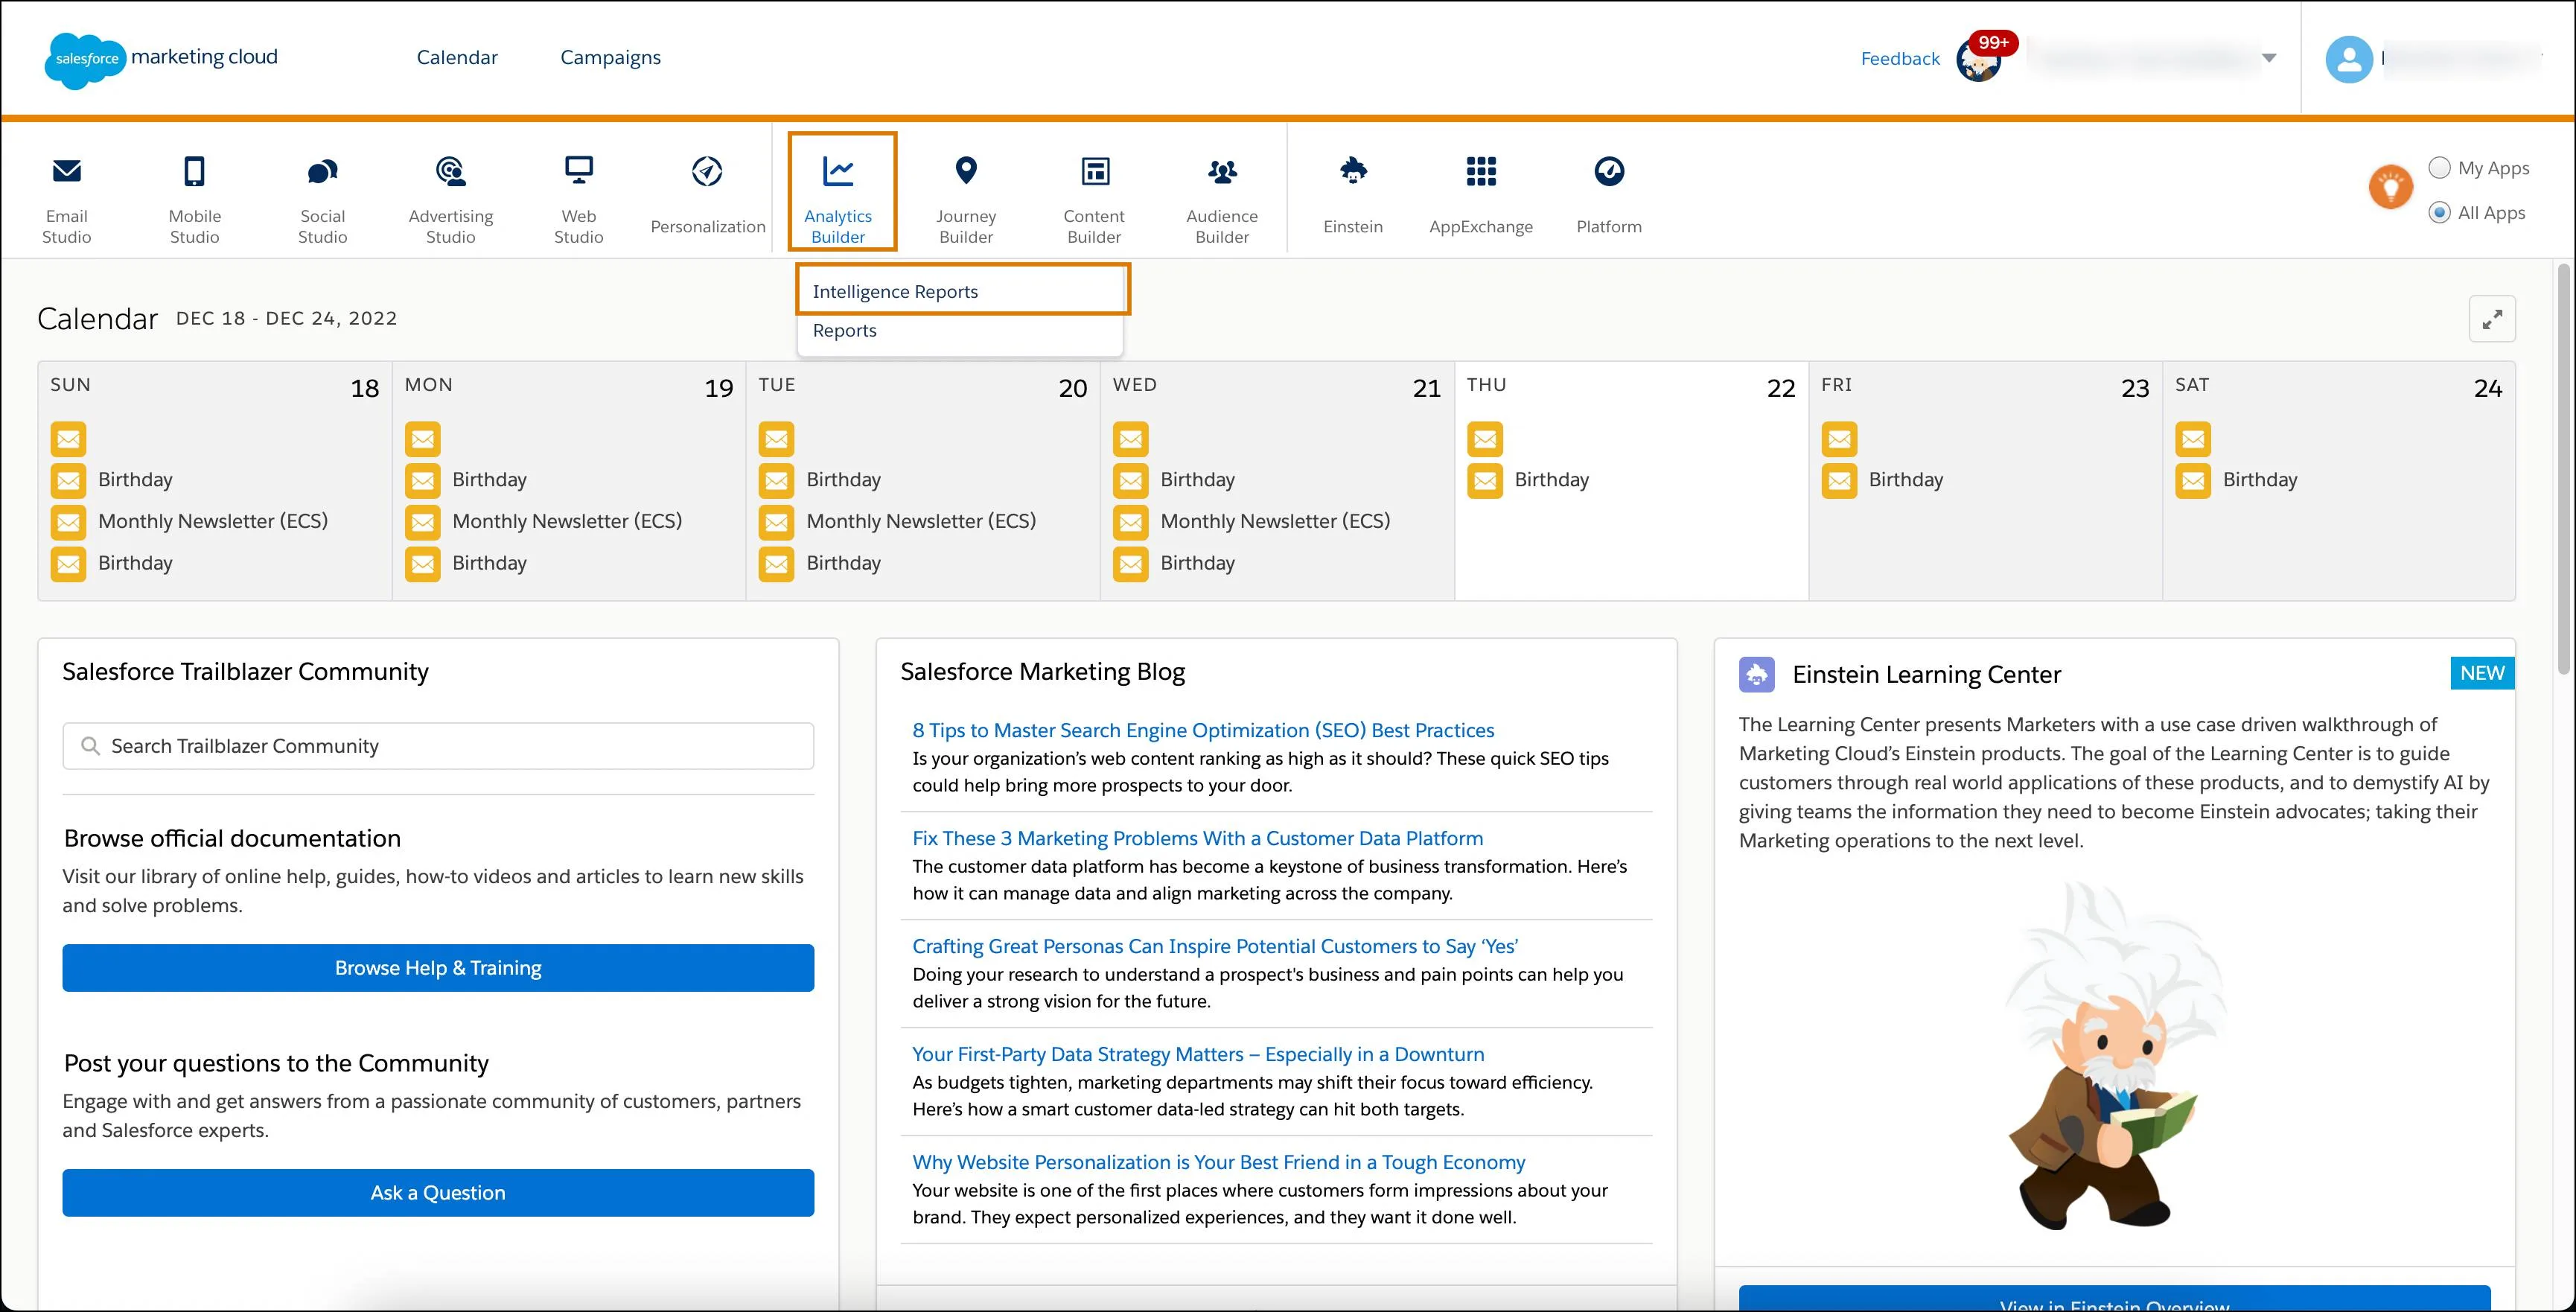Click Ask a Question button
Screen dimensions: 2576x1312
click(436, 1191)
